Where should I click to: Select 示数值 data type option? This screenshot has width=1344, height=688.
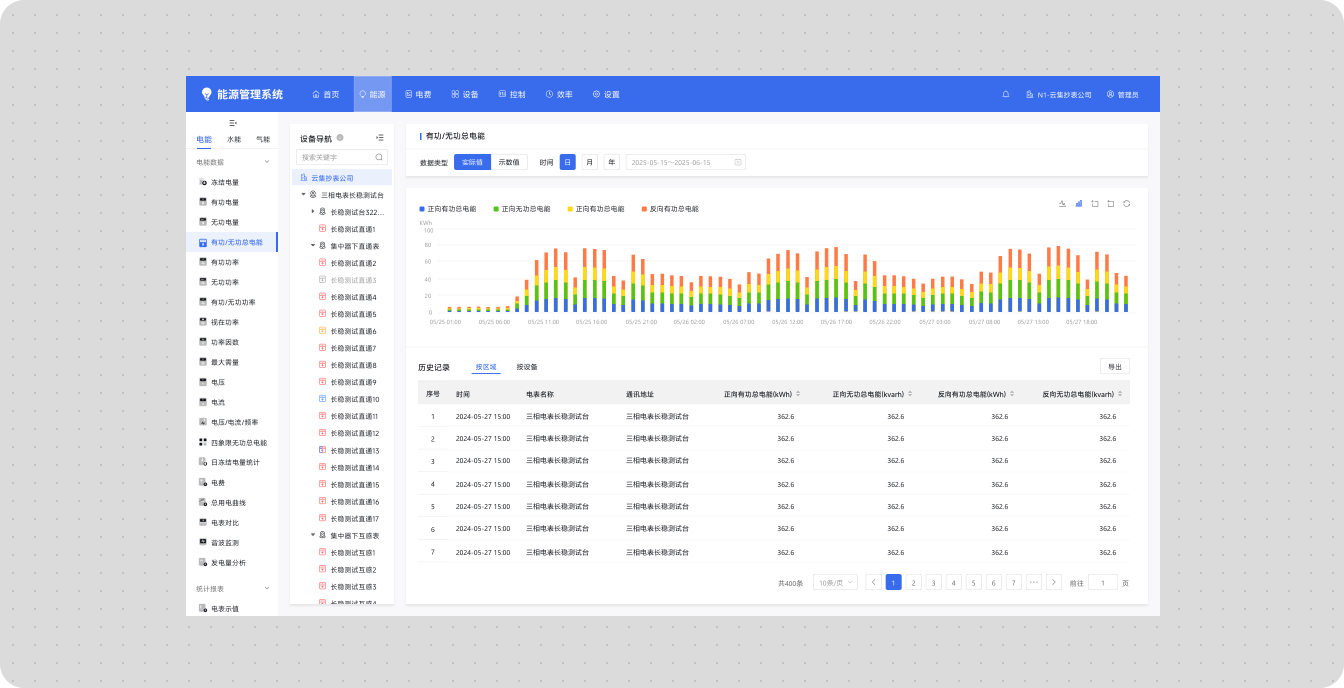(x=509, y=162)
